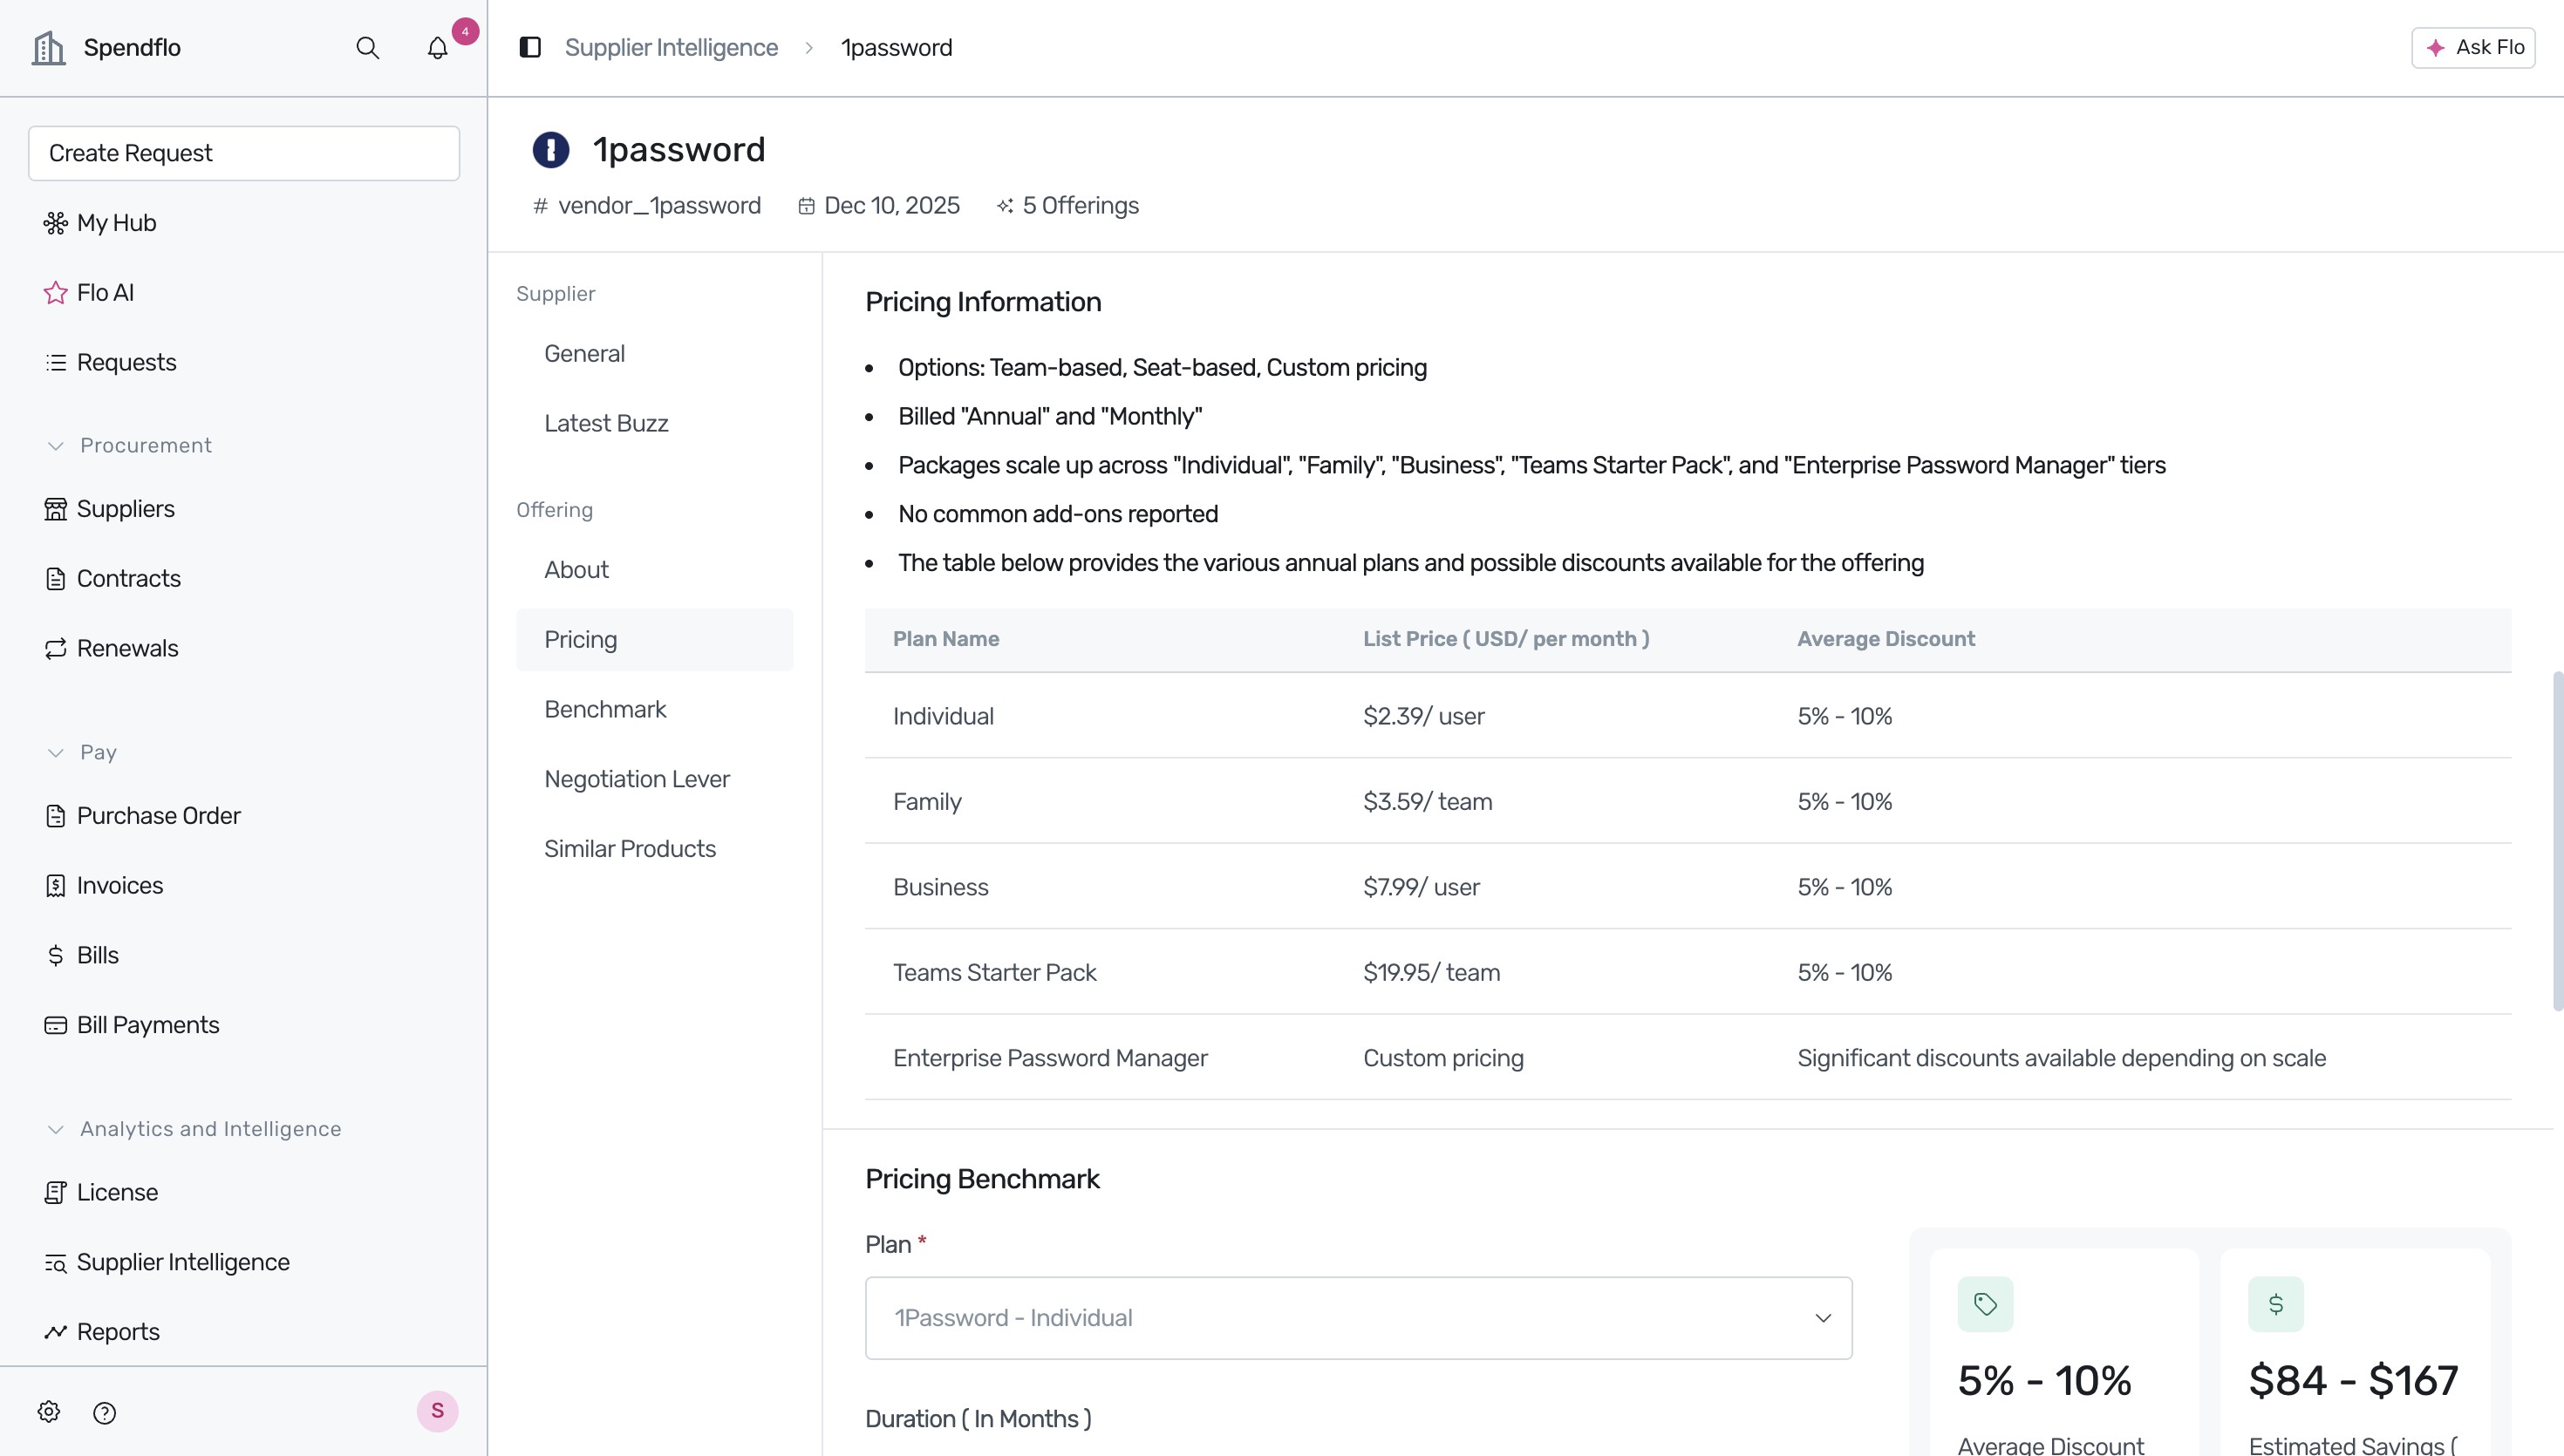
Task: Click the Average Discount column header
Action: tap(1885, 639)
